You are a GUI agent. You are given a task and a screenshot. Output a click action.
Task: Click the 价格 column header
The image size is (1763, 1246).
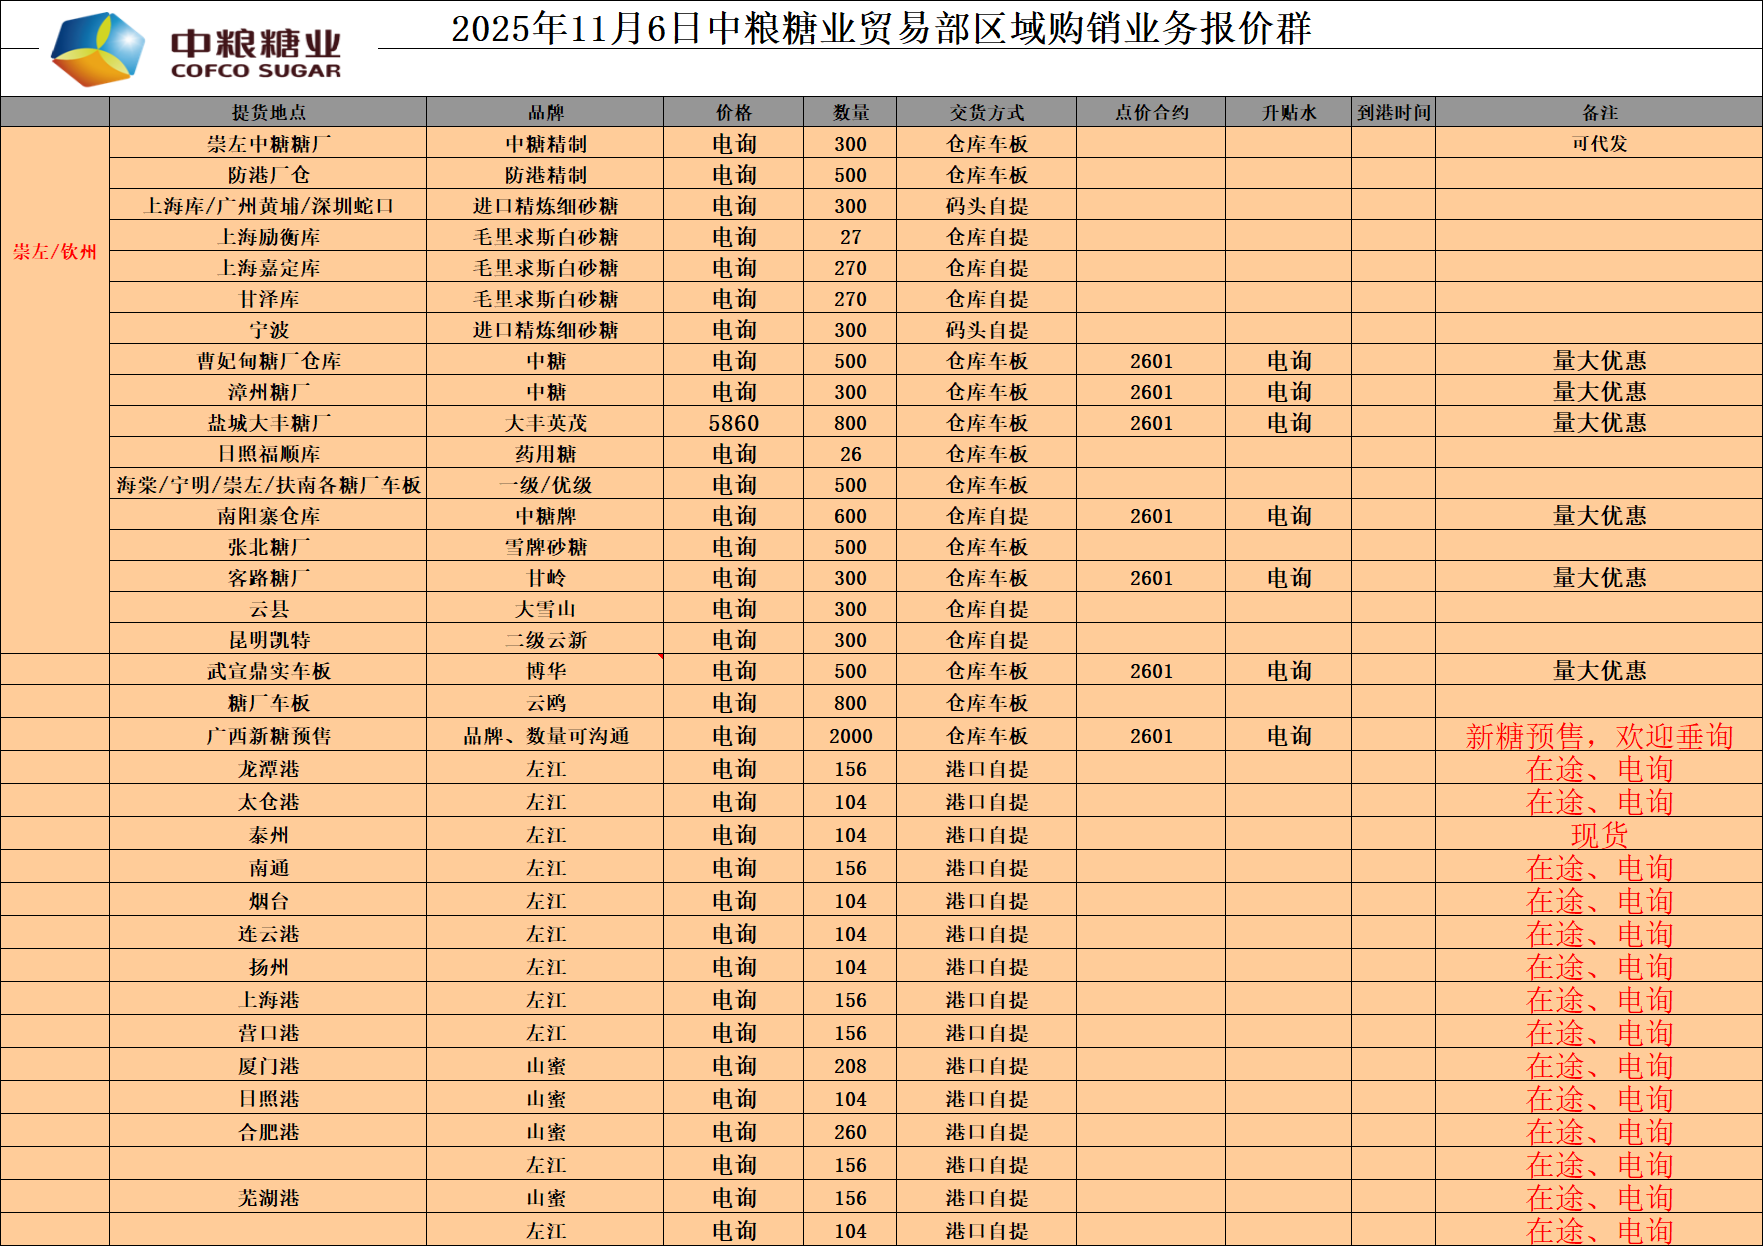click(x=733, y=112)
